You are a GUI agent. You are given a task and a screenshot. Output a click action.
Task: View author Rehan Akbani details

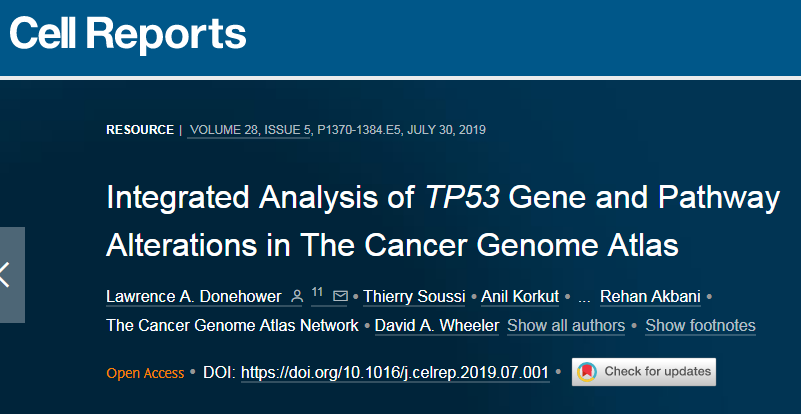[x=650, y=296]
